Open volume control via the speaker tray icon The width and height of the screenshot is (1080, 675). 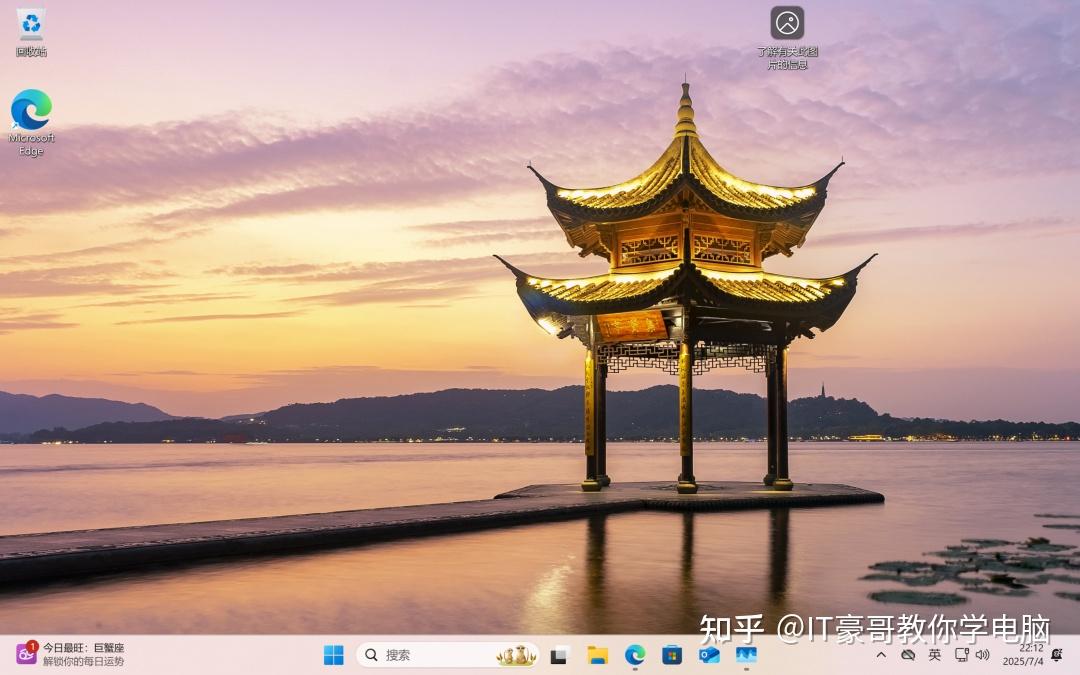pyautogui.click(x=983, y=655)
